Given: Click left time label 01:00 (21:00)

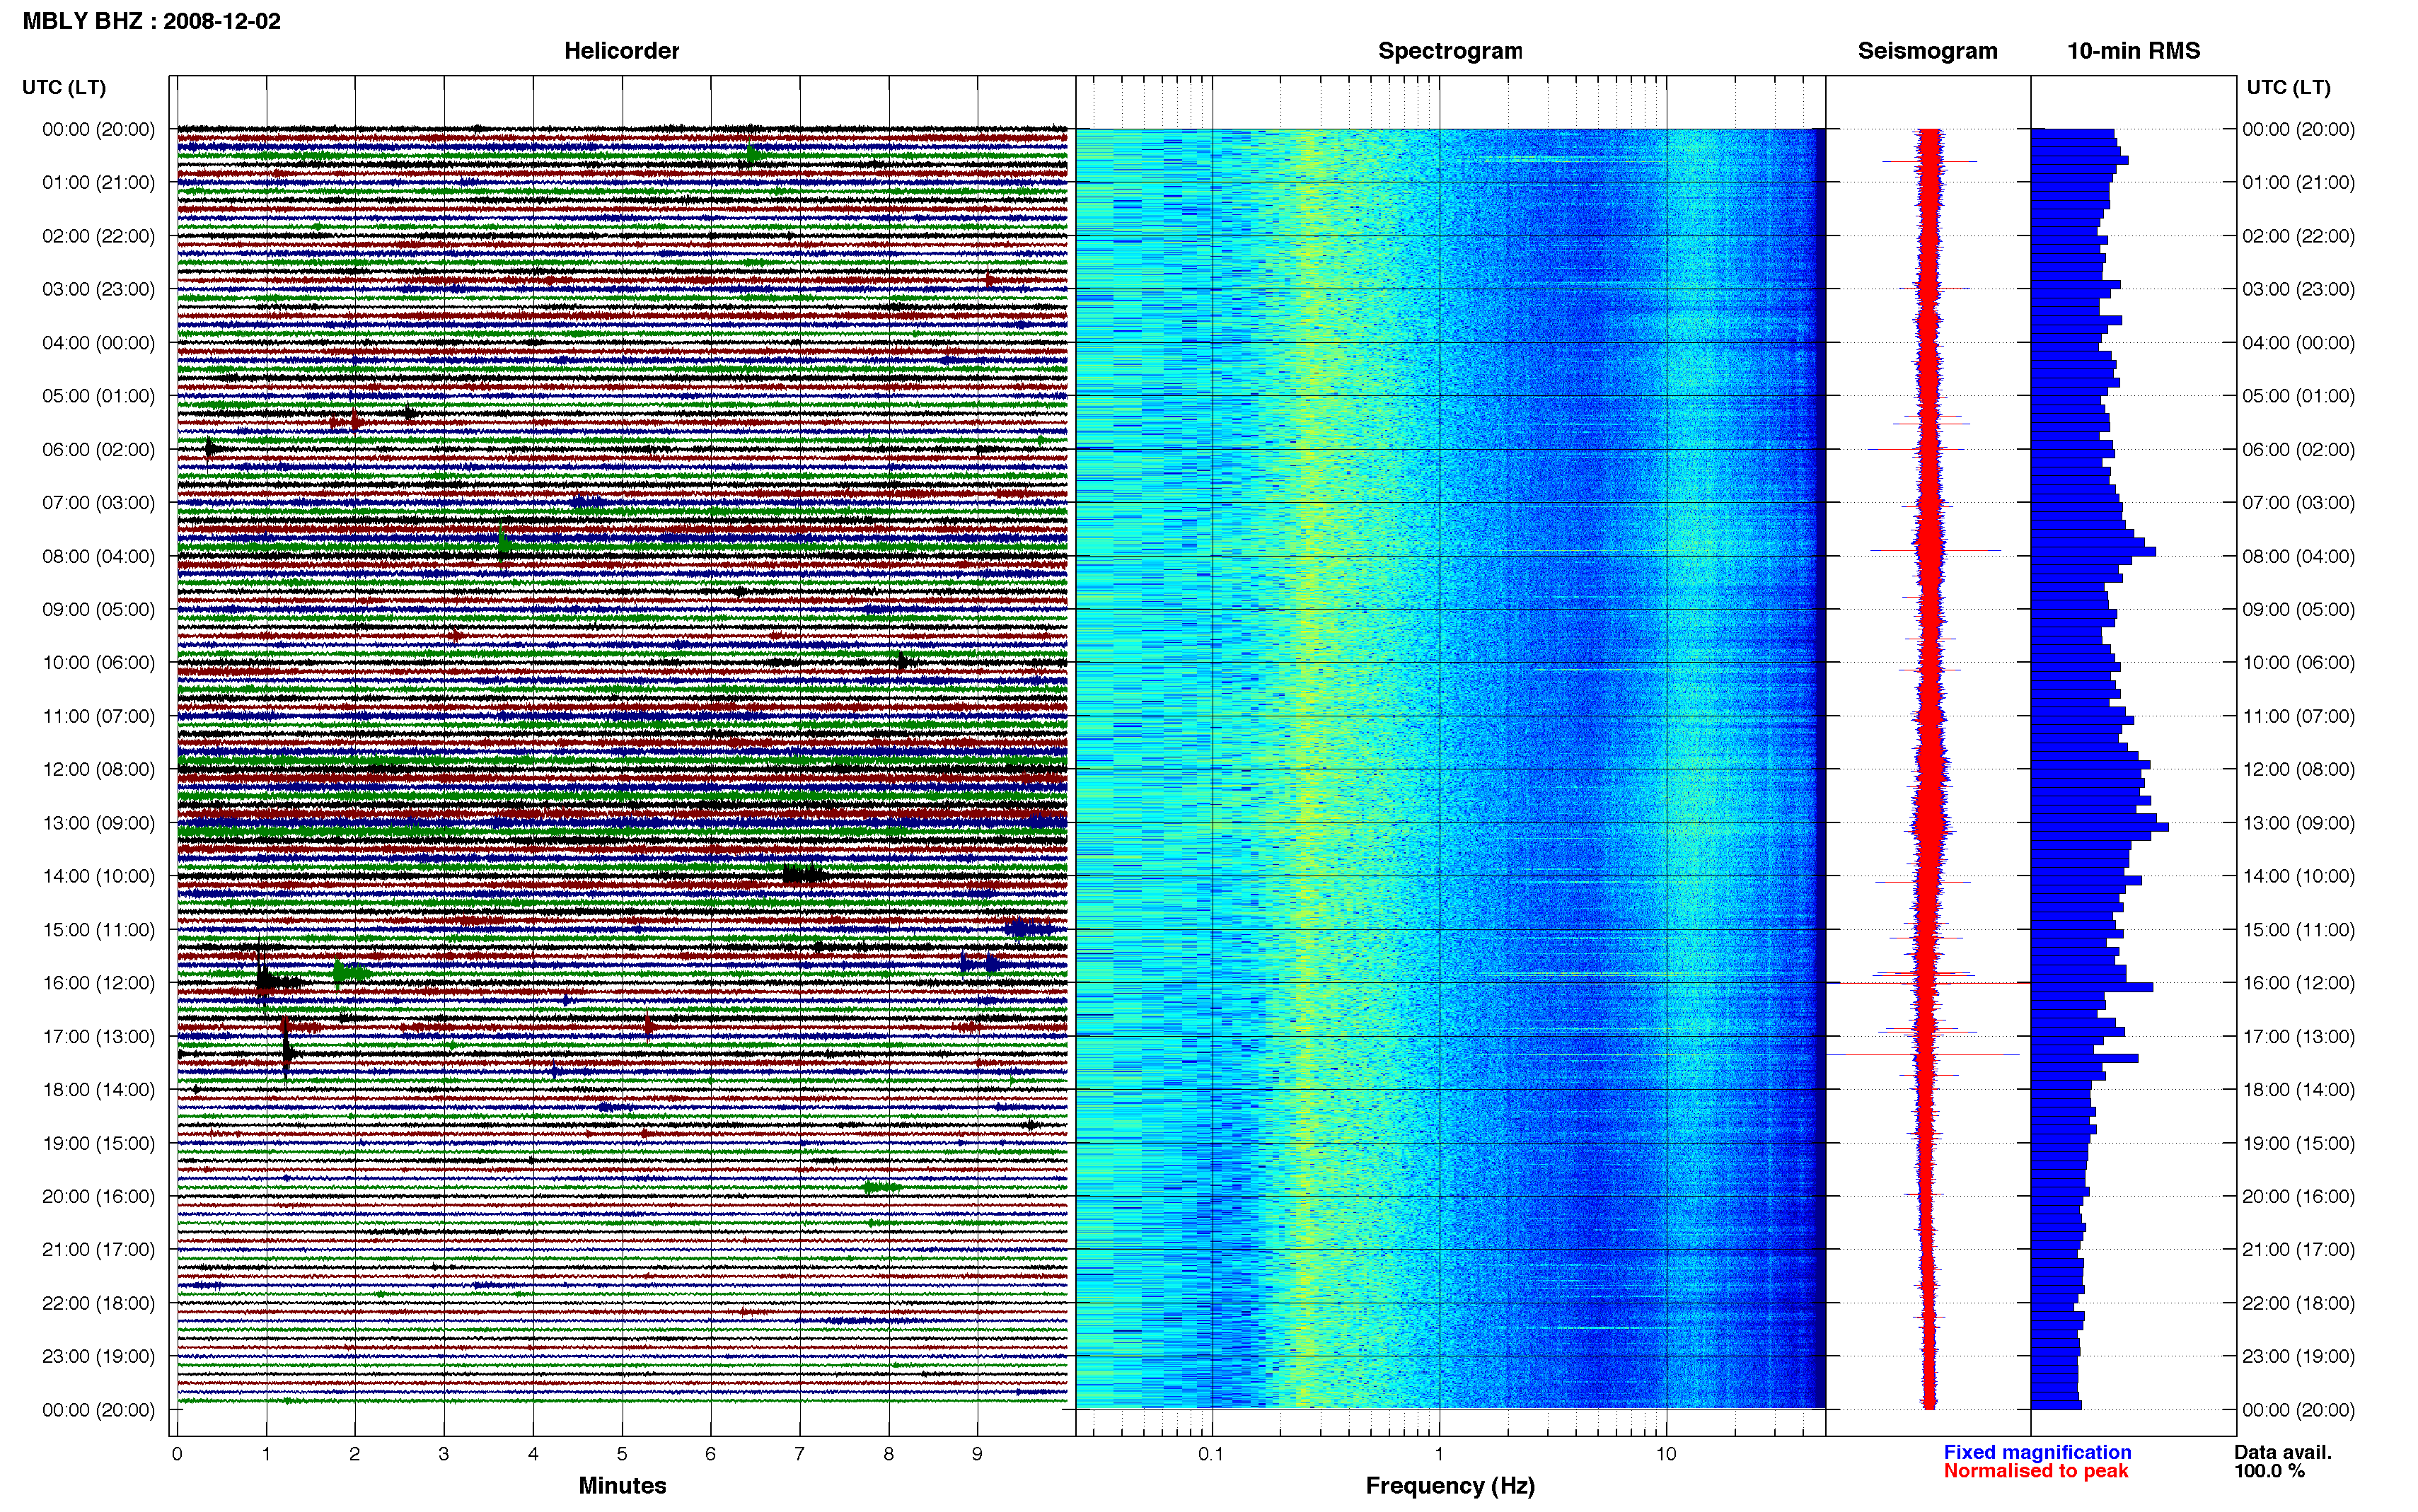Looking at the screenshot, I should click(98, 182).
